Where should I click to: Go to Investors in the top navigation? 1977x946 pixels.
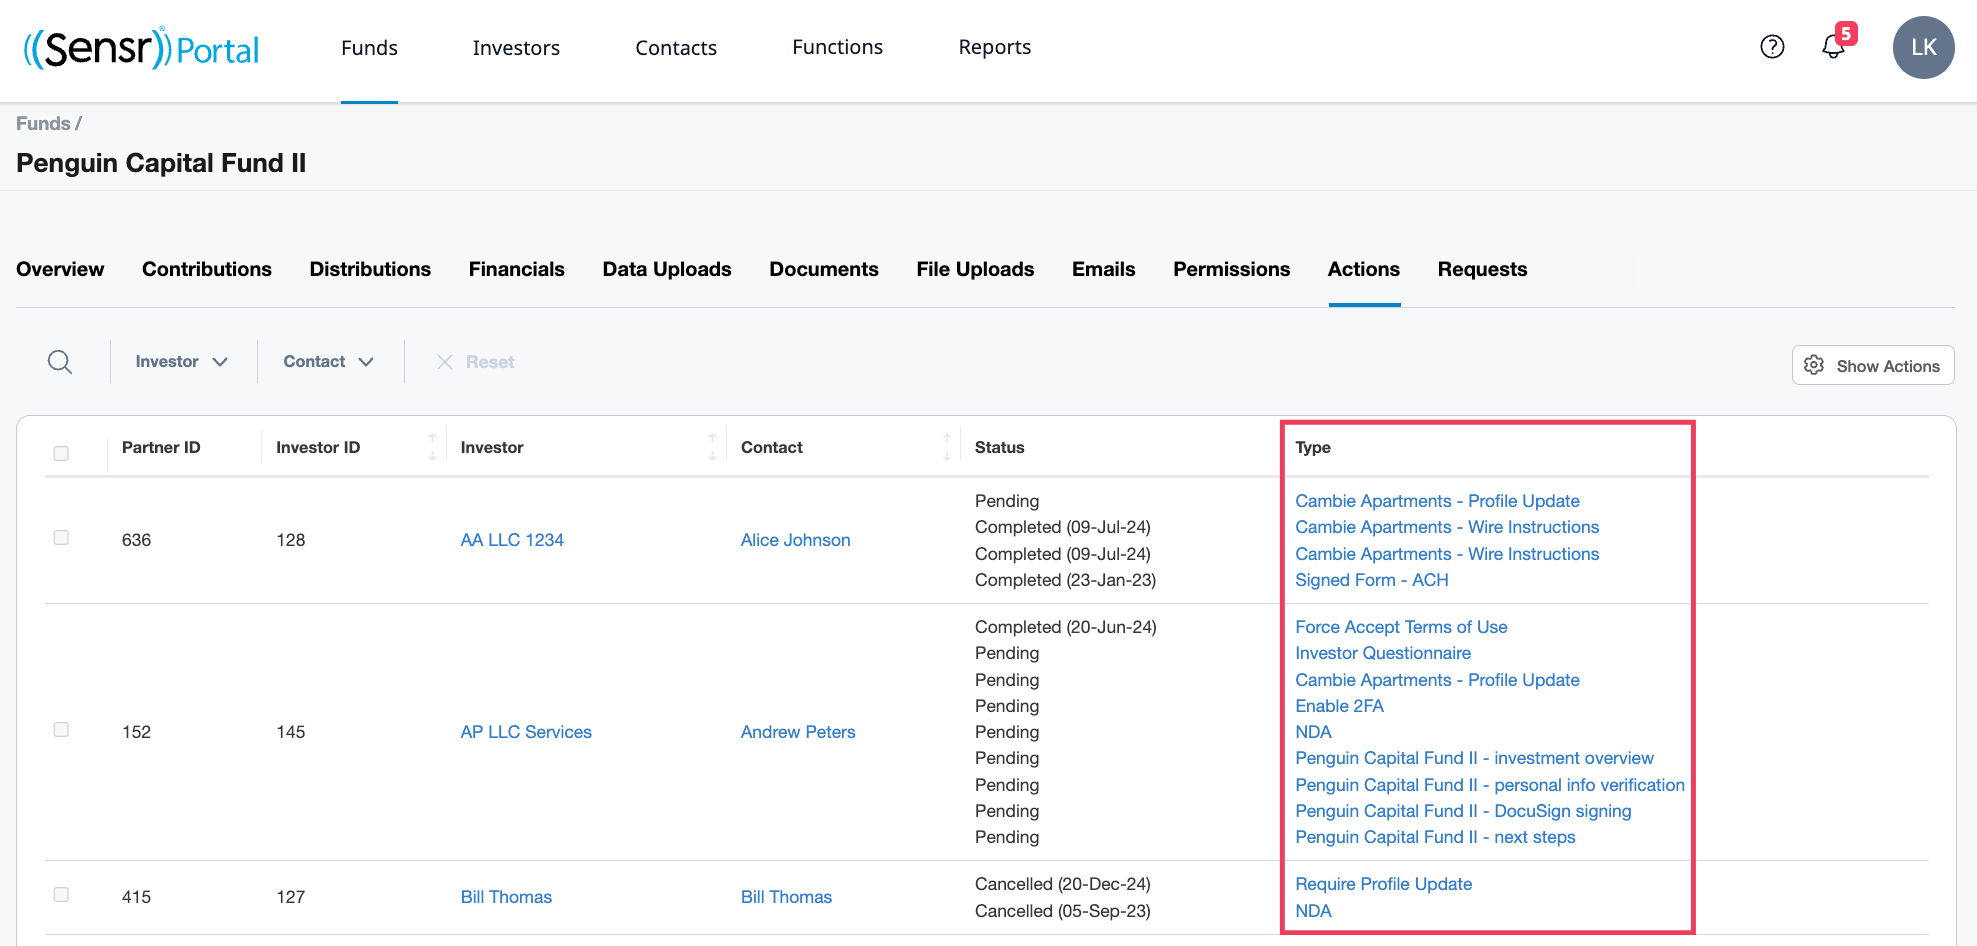(516, 48)
